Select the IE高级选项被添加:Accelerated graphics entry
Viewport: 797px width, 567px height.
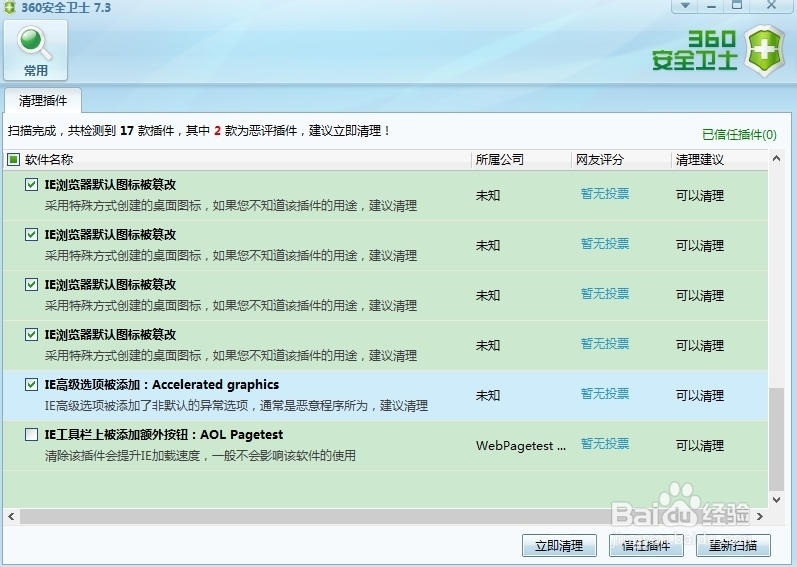(x=386, y=395)
